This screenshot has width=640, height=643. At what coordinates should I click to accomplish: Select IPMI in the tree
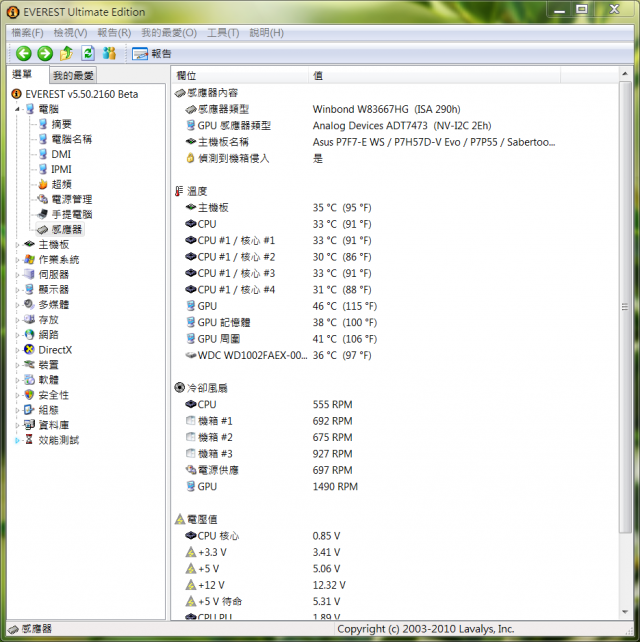pyautogui.click(x=61, y=169)
